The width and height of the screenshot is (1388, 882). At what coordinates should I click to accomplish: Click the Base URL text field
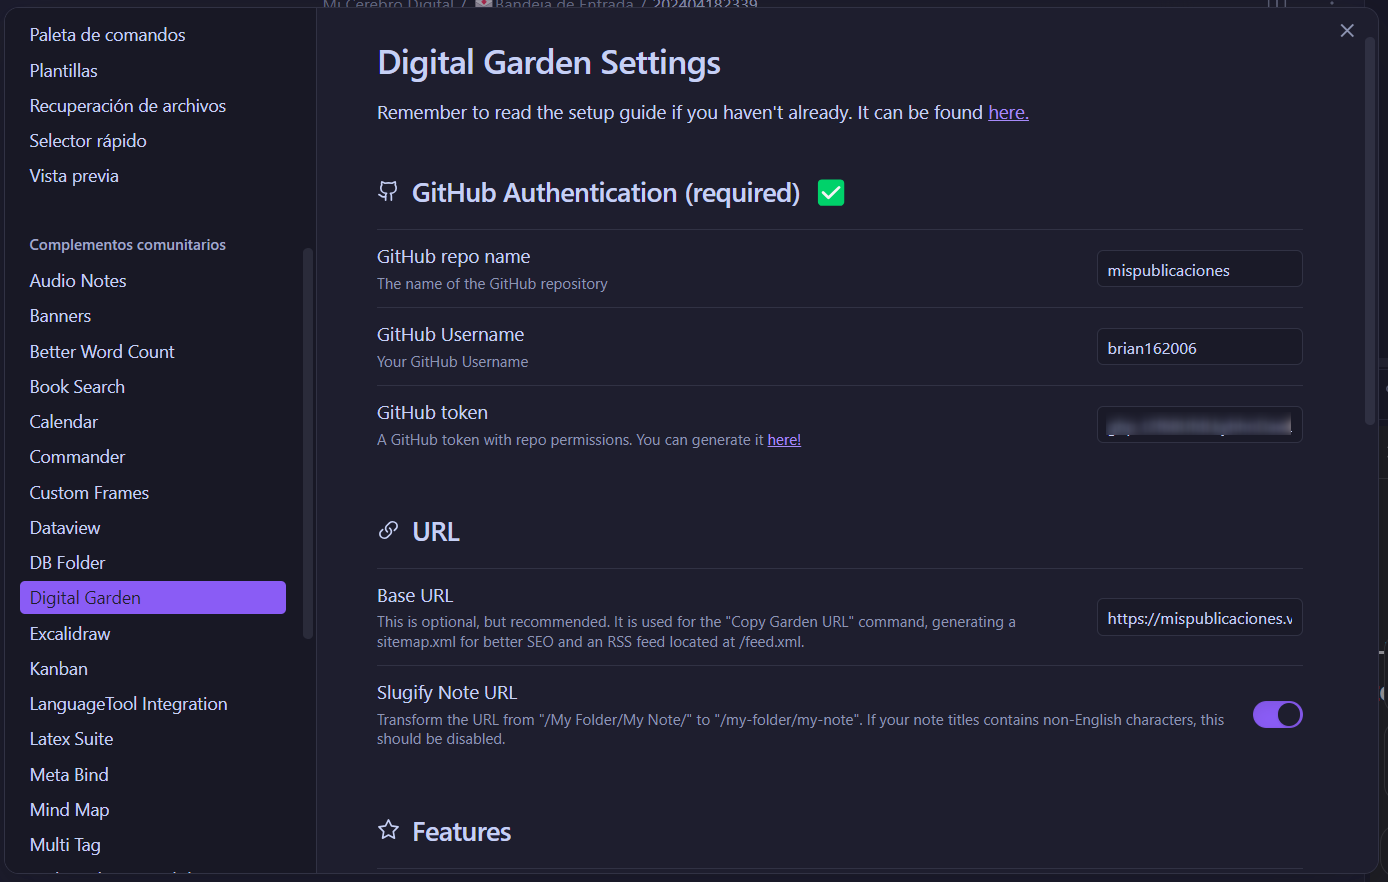pos(1199,618)
